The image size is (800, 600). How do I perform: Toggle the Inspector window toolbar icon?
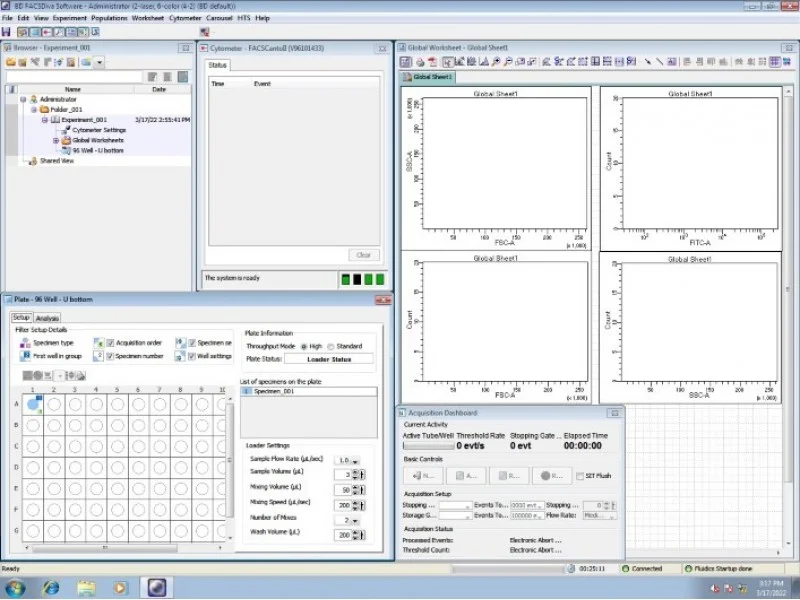coord(59,32)
